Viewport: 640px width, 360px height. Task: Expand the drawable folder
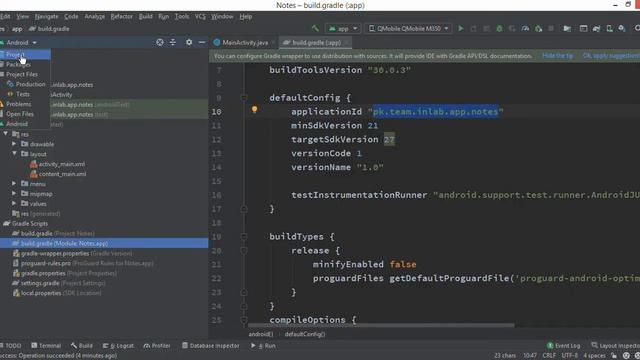coord(14,144)
